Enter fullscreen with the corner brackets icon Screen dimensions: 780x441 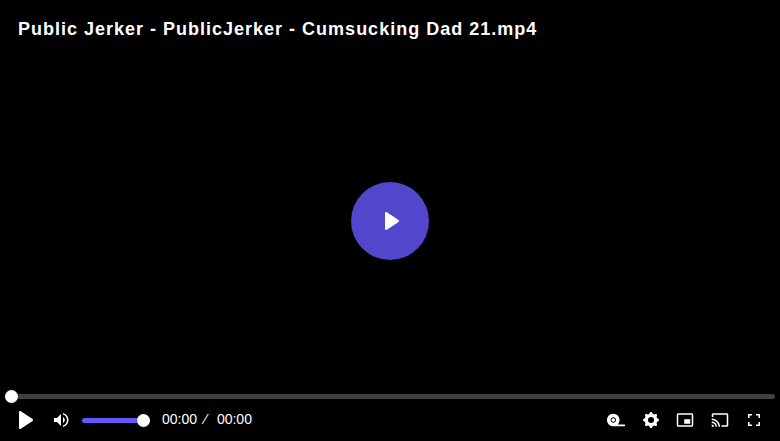tap(754, 420)
